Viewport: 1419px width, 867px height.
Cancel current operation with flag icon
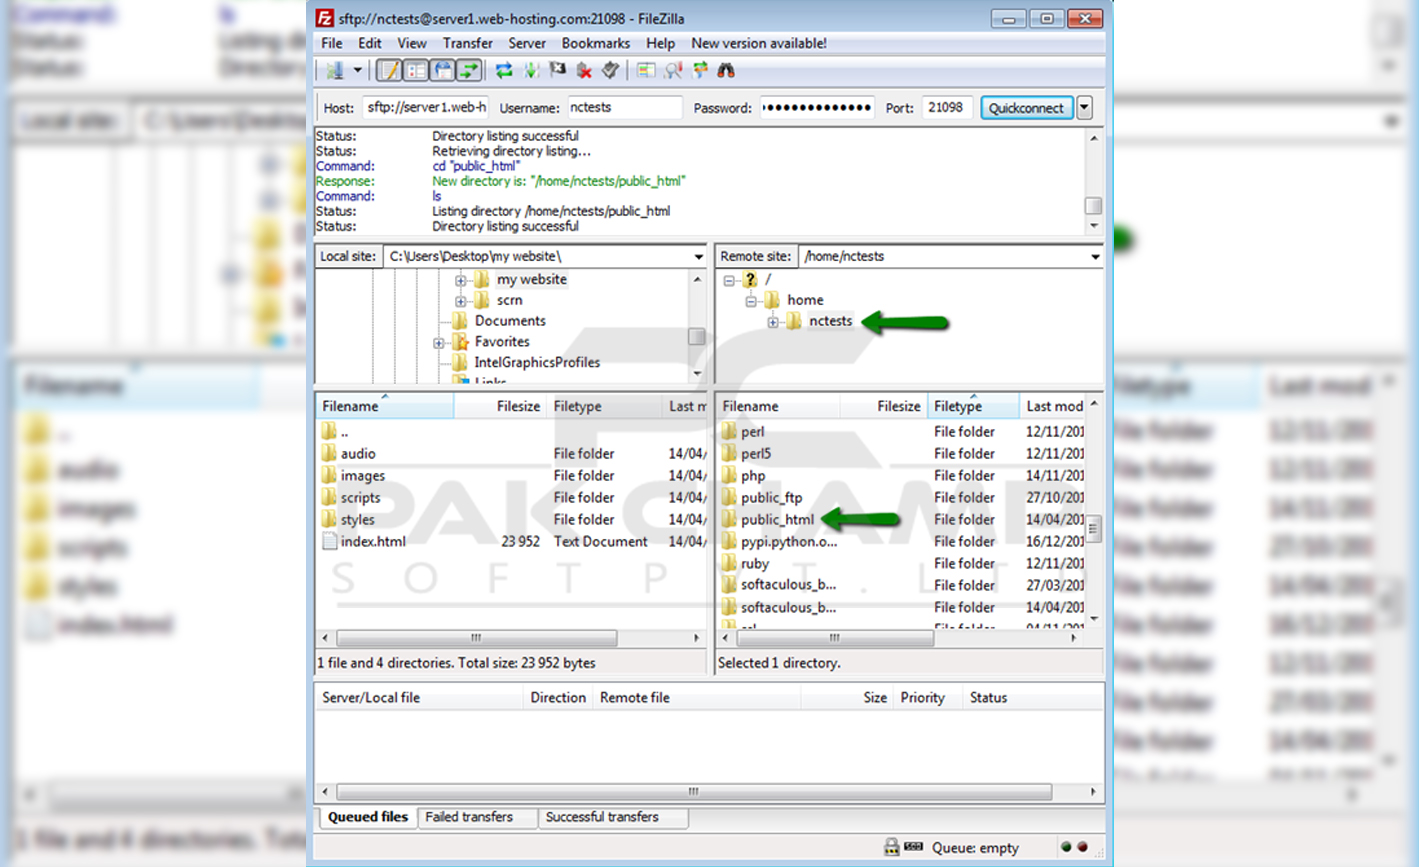point(558,70)
